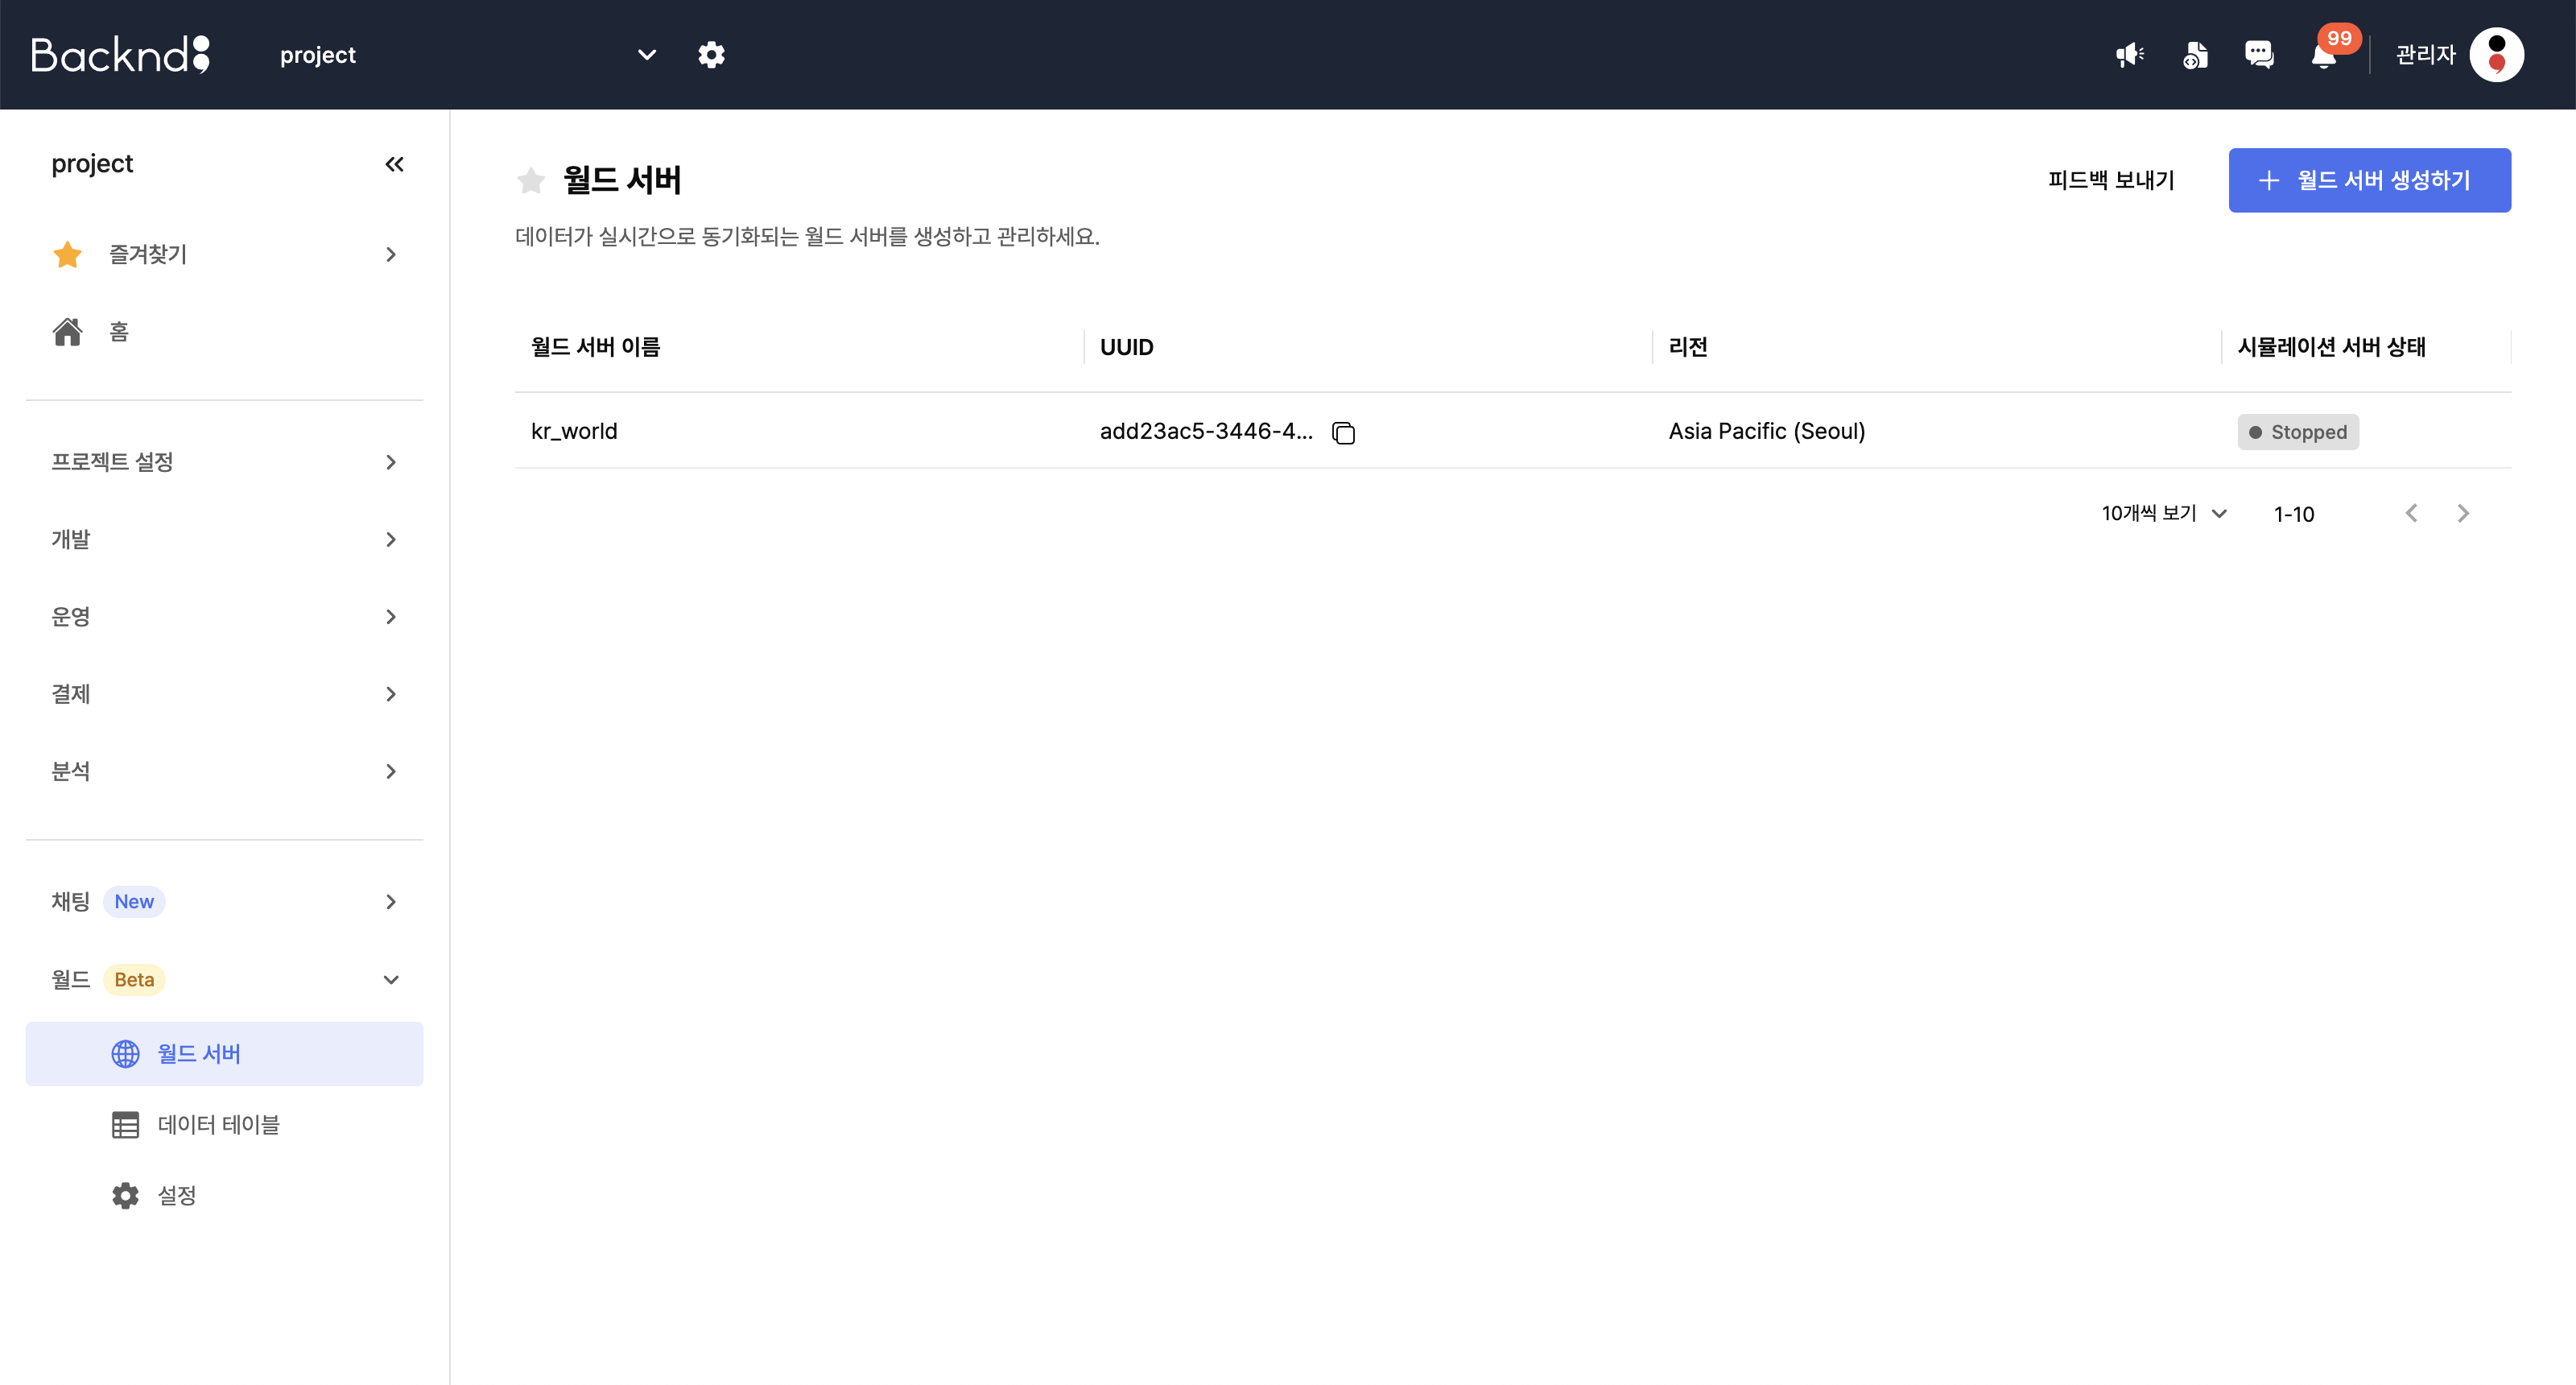
Task: Click the chat message bubble icon
Action: click(x=2257, y=55)
